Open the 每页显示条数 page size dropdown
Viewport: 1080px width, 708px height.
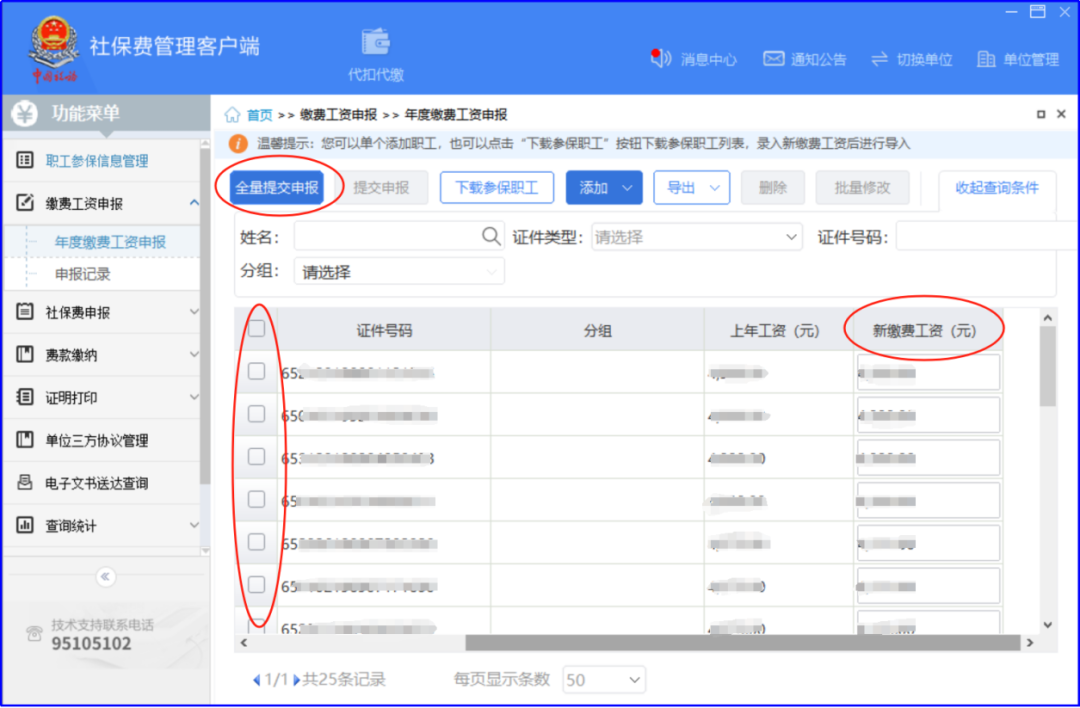604,680
